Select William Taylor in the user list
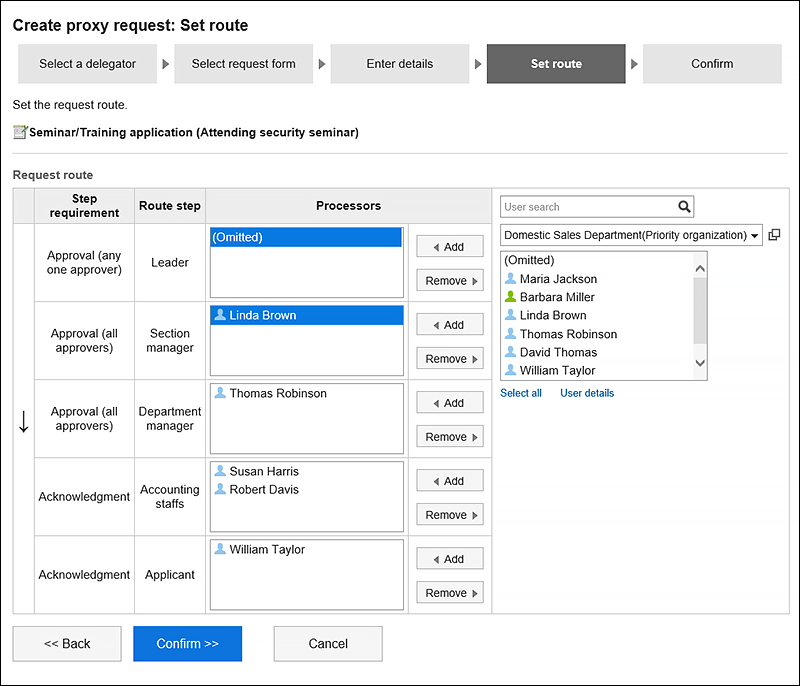800x686 pixels. (597, 370)
